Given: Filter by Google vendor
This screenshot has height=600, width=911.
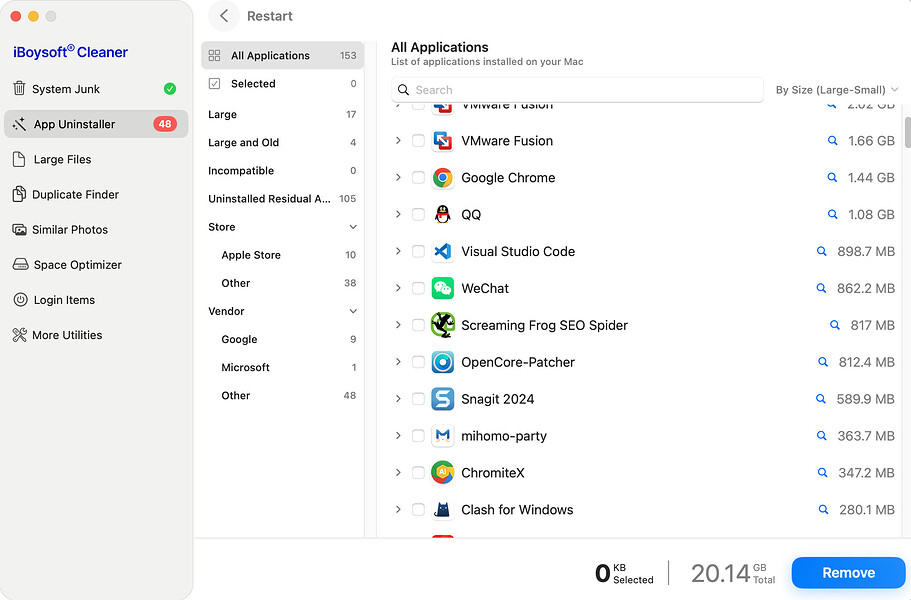Looking at the screenshot, I should (282, 339).
